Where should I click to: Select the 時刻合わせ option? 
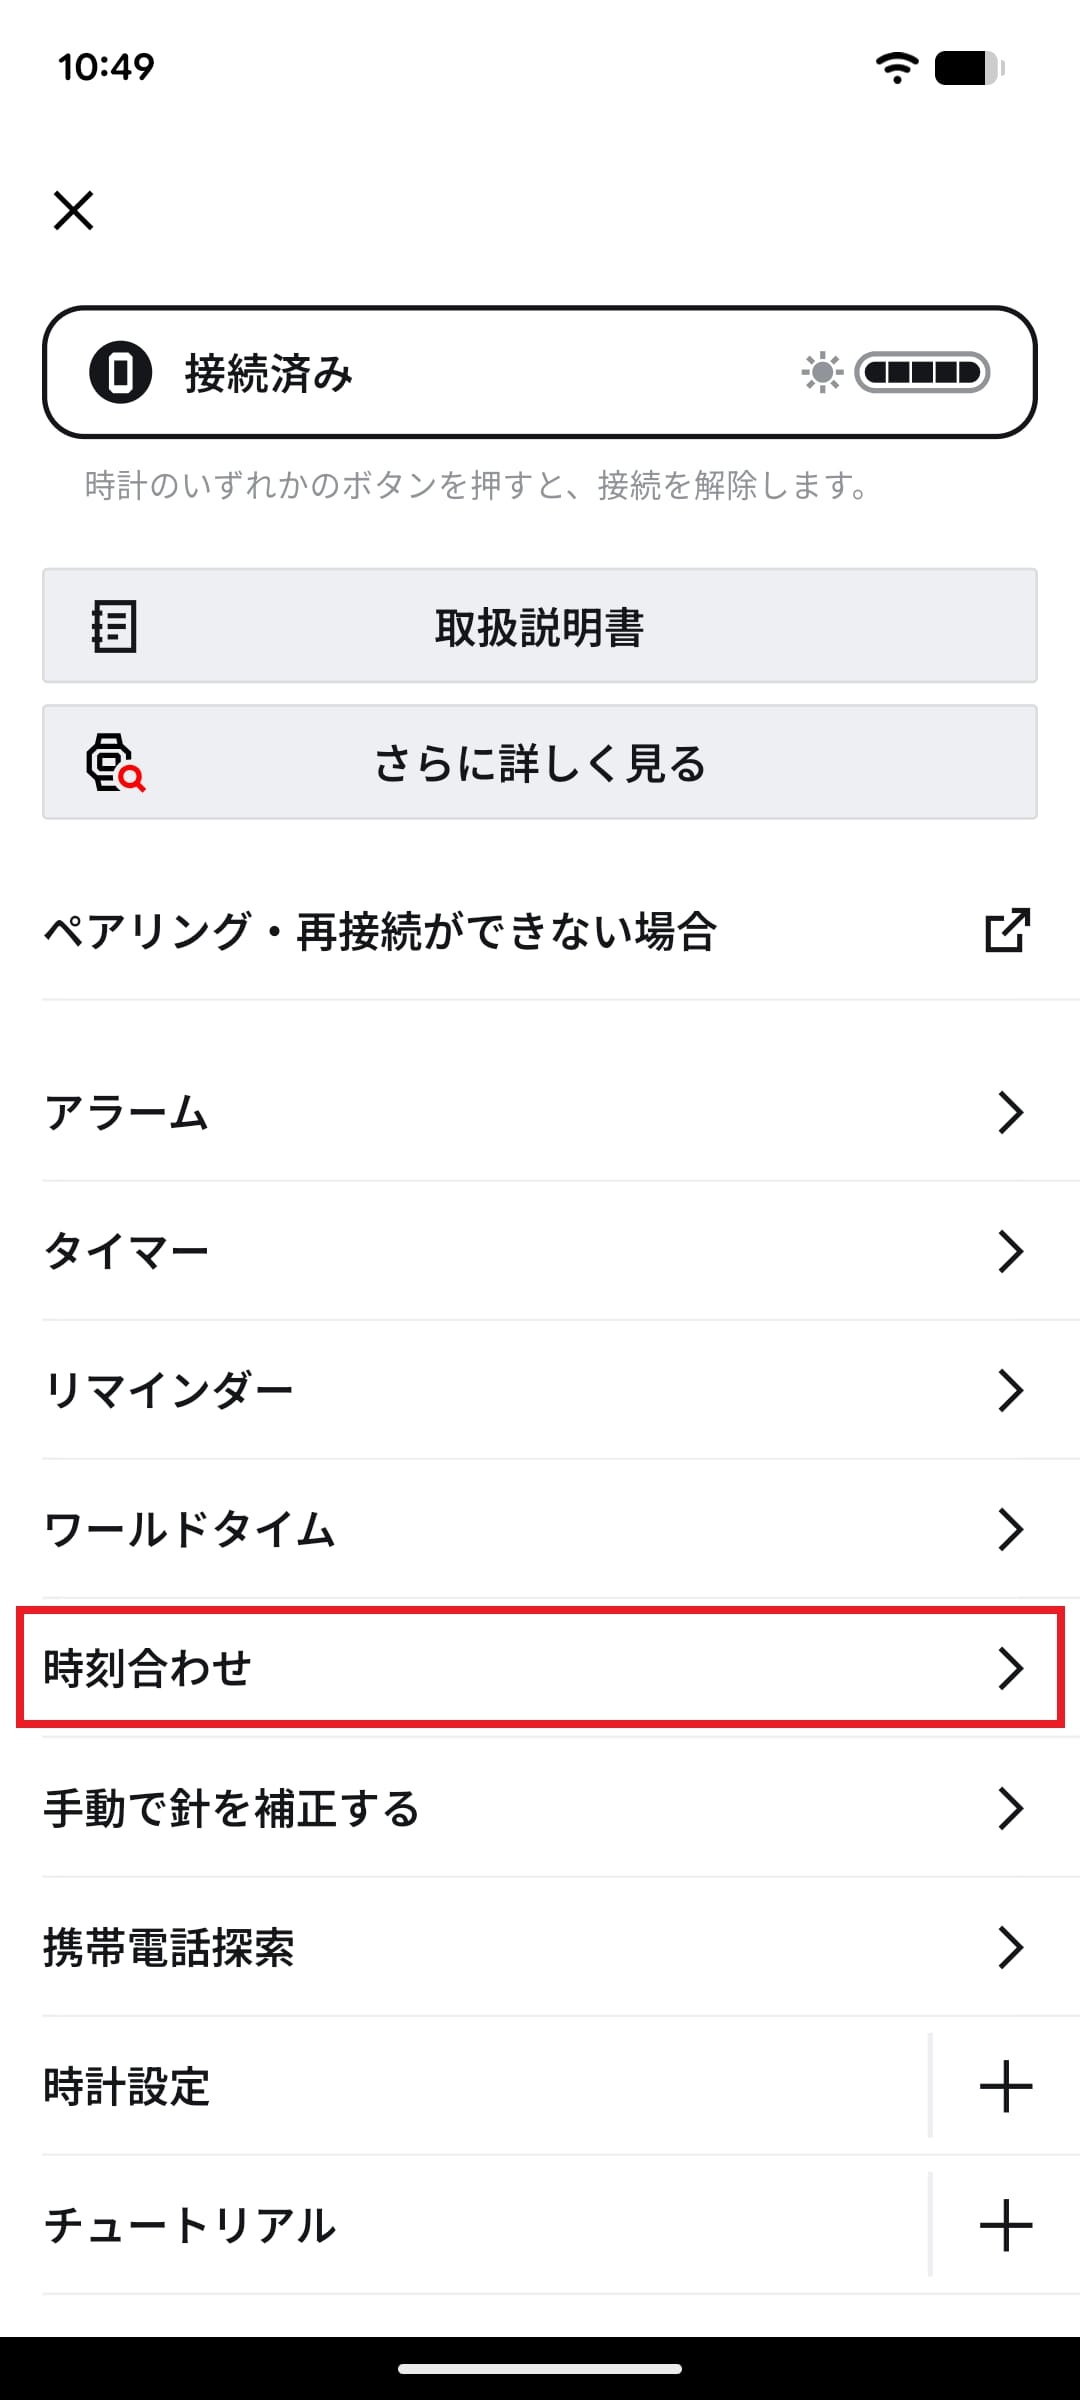[x=540, y=1668]
